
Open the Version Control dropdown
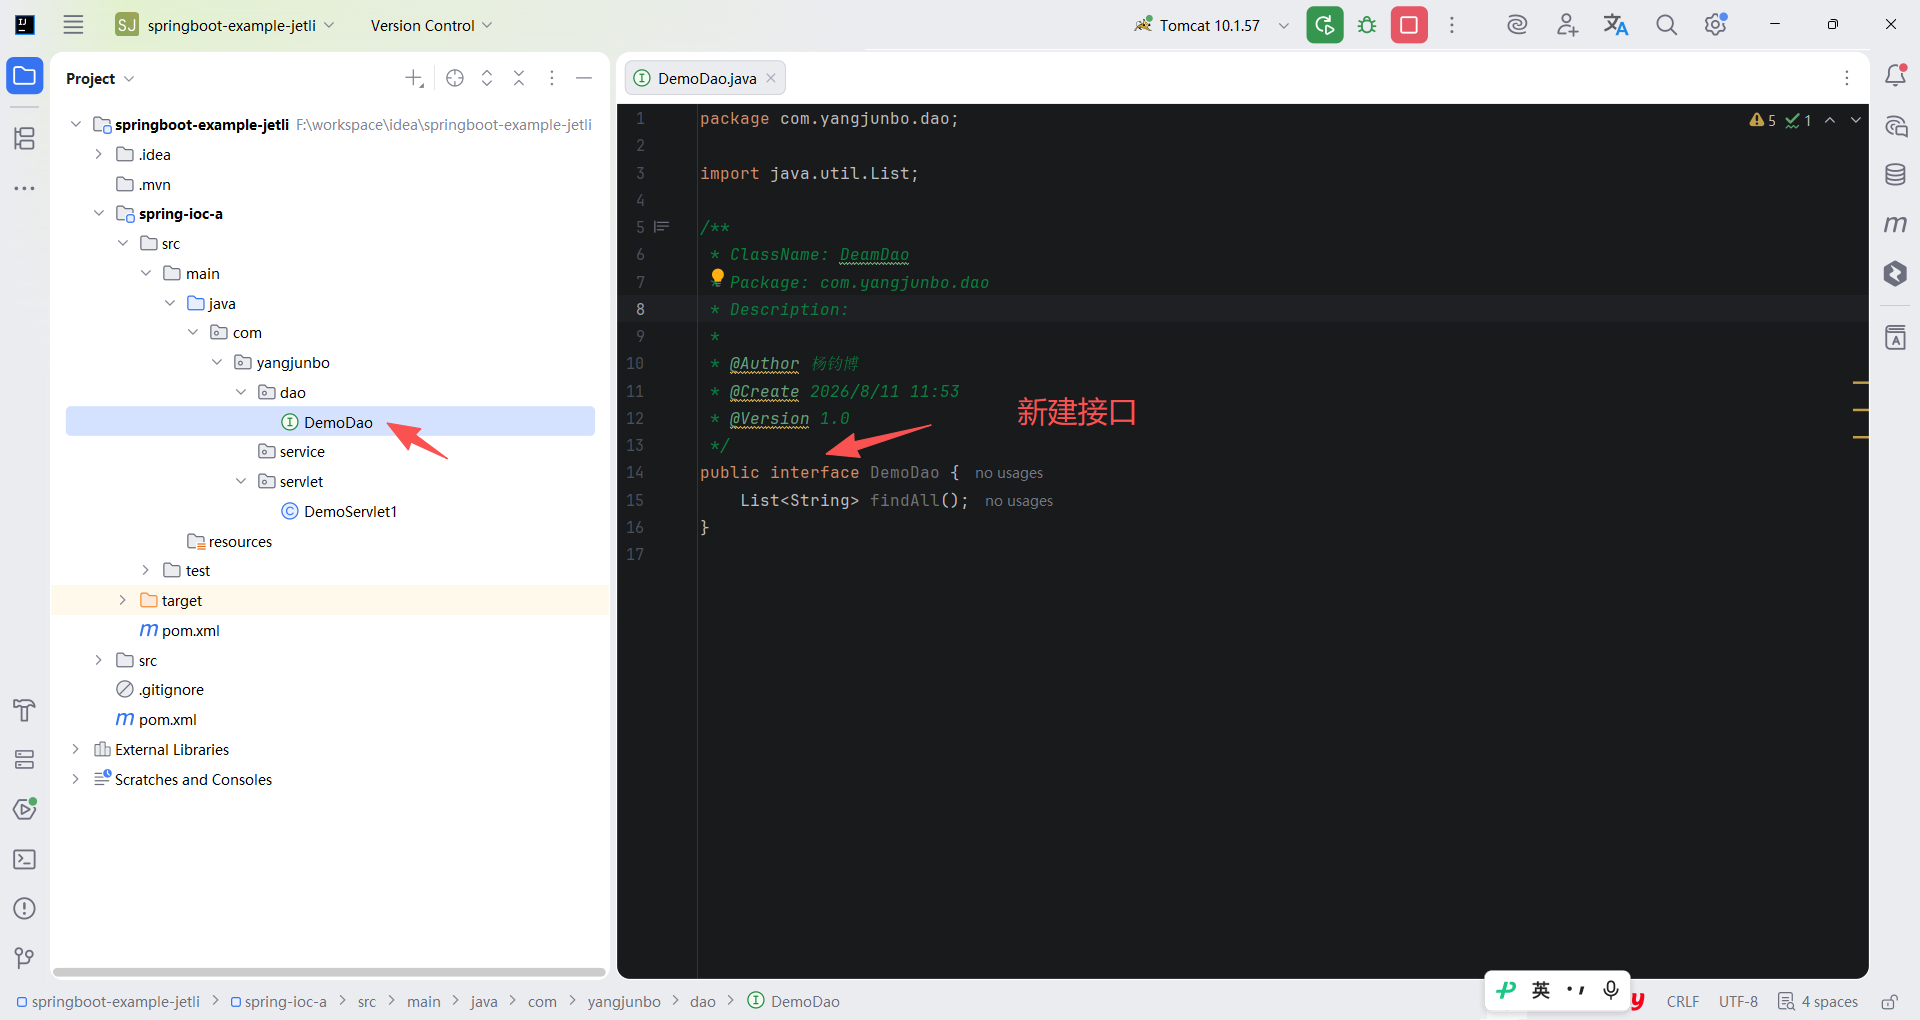(x=431, y=25)
